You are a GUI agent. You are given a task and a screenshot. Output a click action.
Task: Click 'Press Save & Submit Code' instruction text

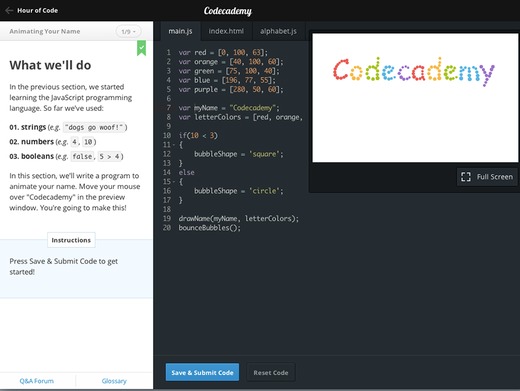pos(64,266)
